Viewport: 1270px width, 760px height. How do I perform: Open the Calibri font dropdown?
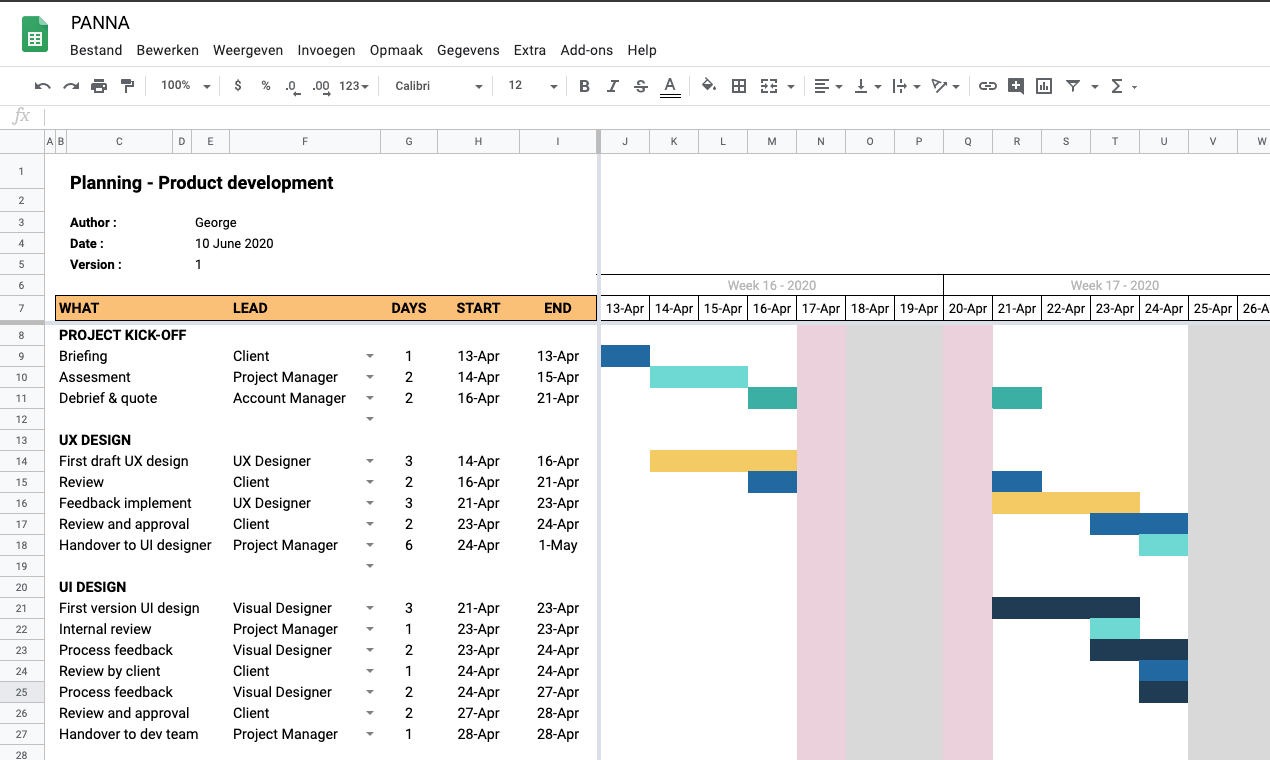pos(439,86)
